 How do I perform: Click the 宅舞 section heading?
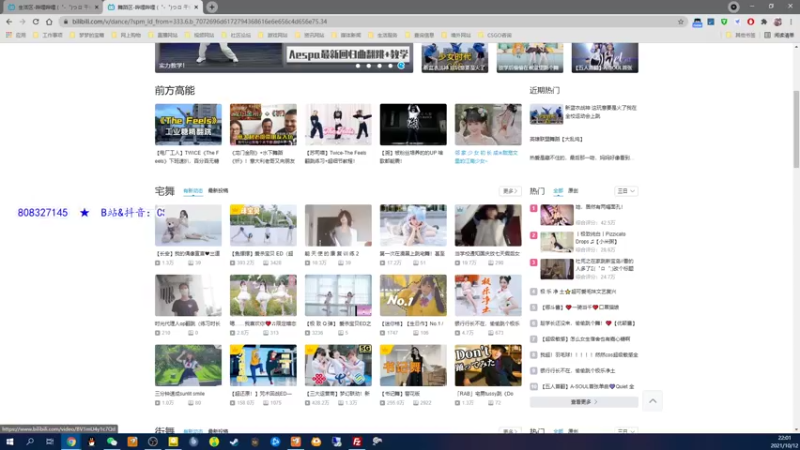(165, 191)
